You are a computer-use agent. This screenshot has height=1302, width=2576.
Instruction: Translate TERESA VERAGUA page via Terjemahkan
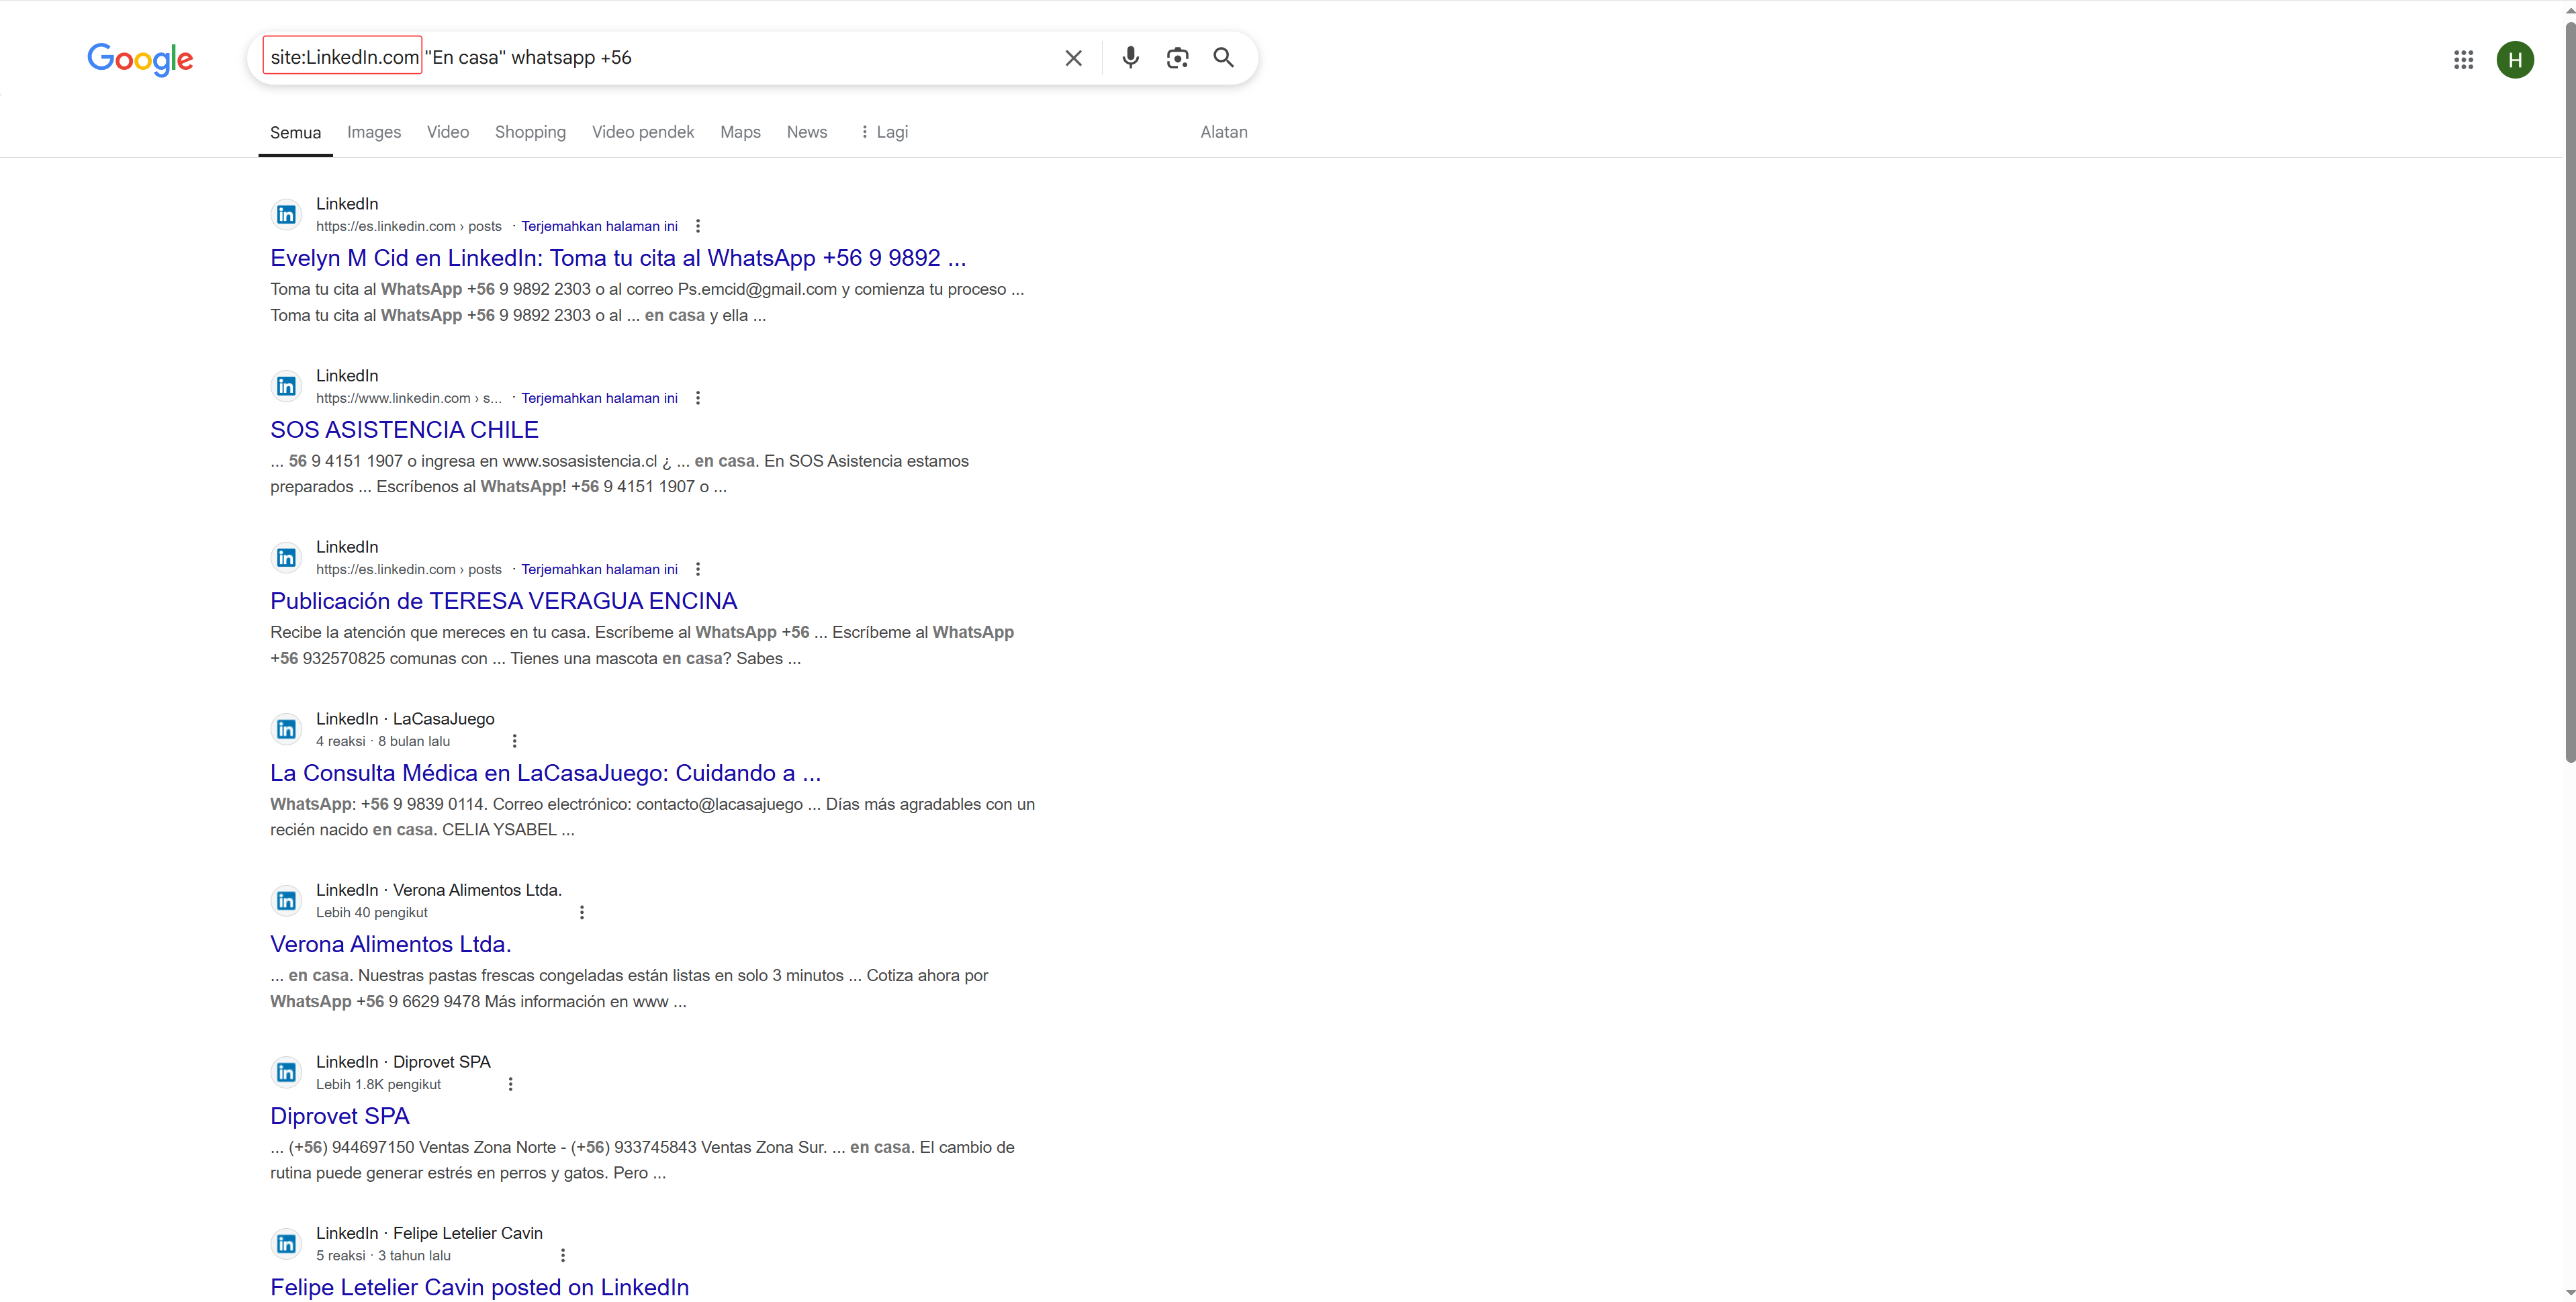(x=599, y=569)
